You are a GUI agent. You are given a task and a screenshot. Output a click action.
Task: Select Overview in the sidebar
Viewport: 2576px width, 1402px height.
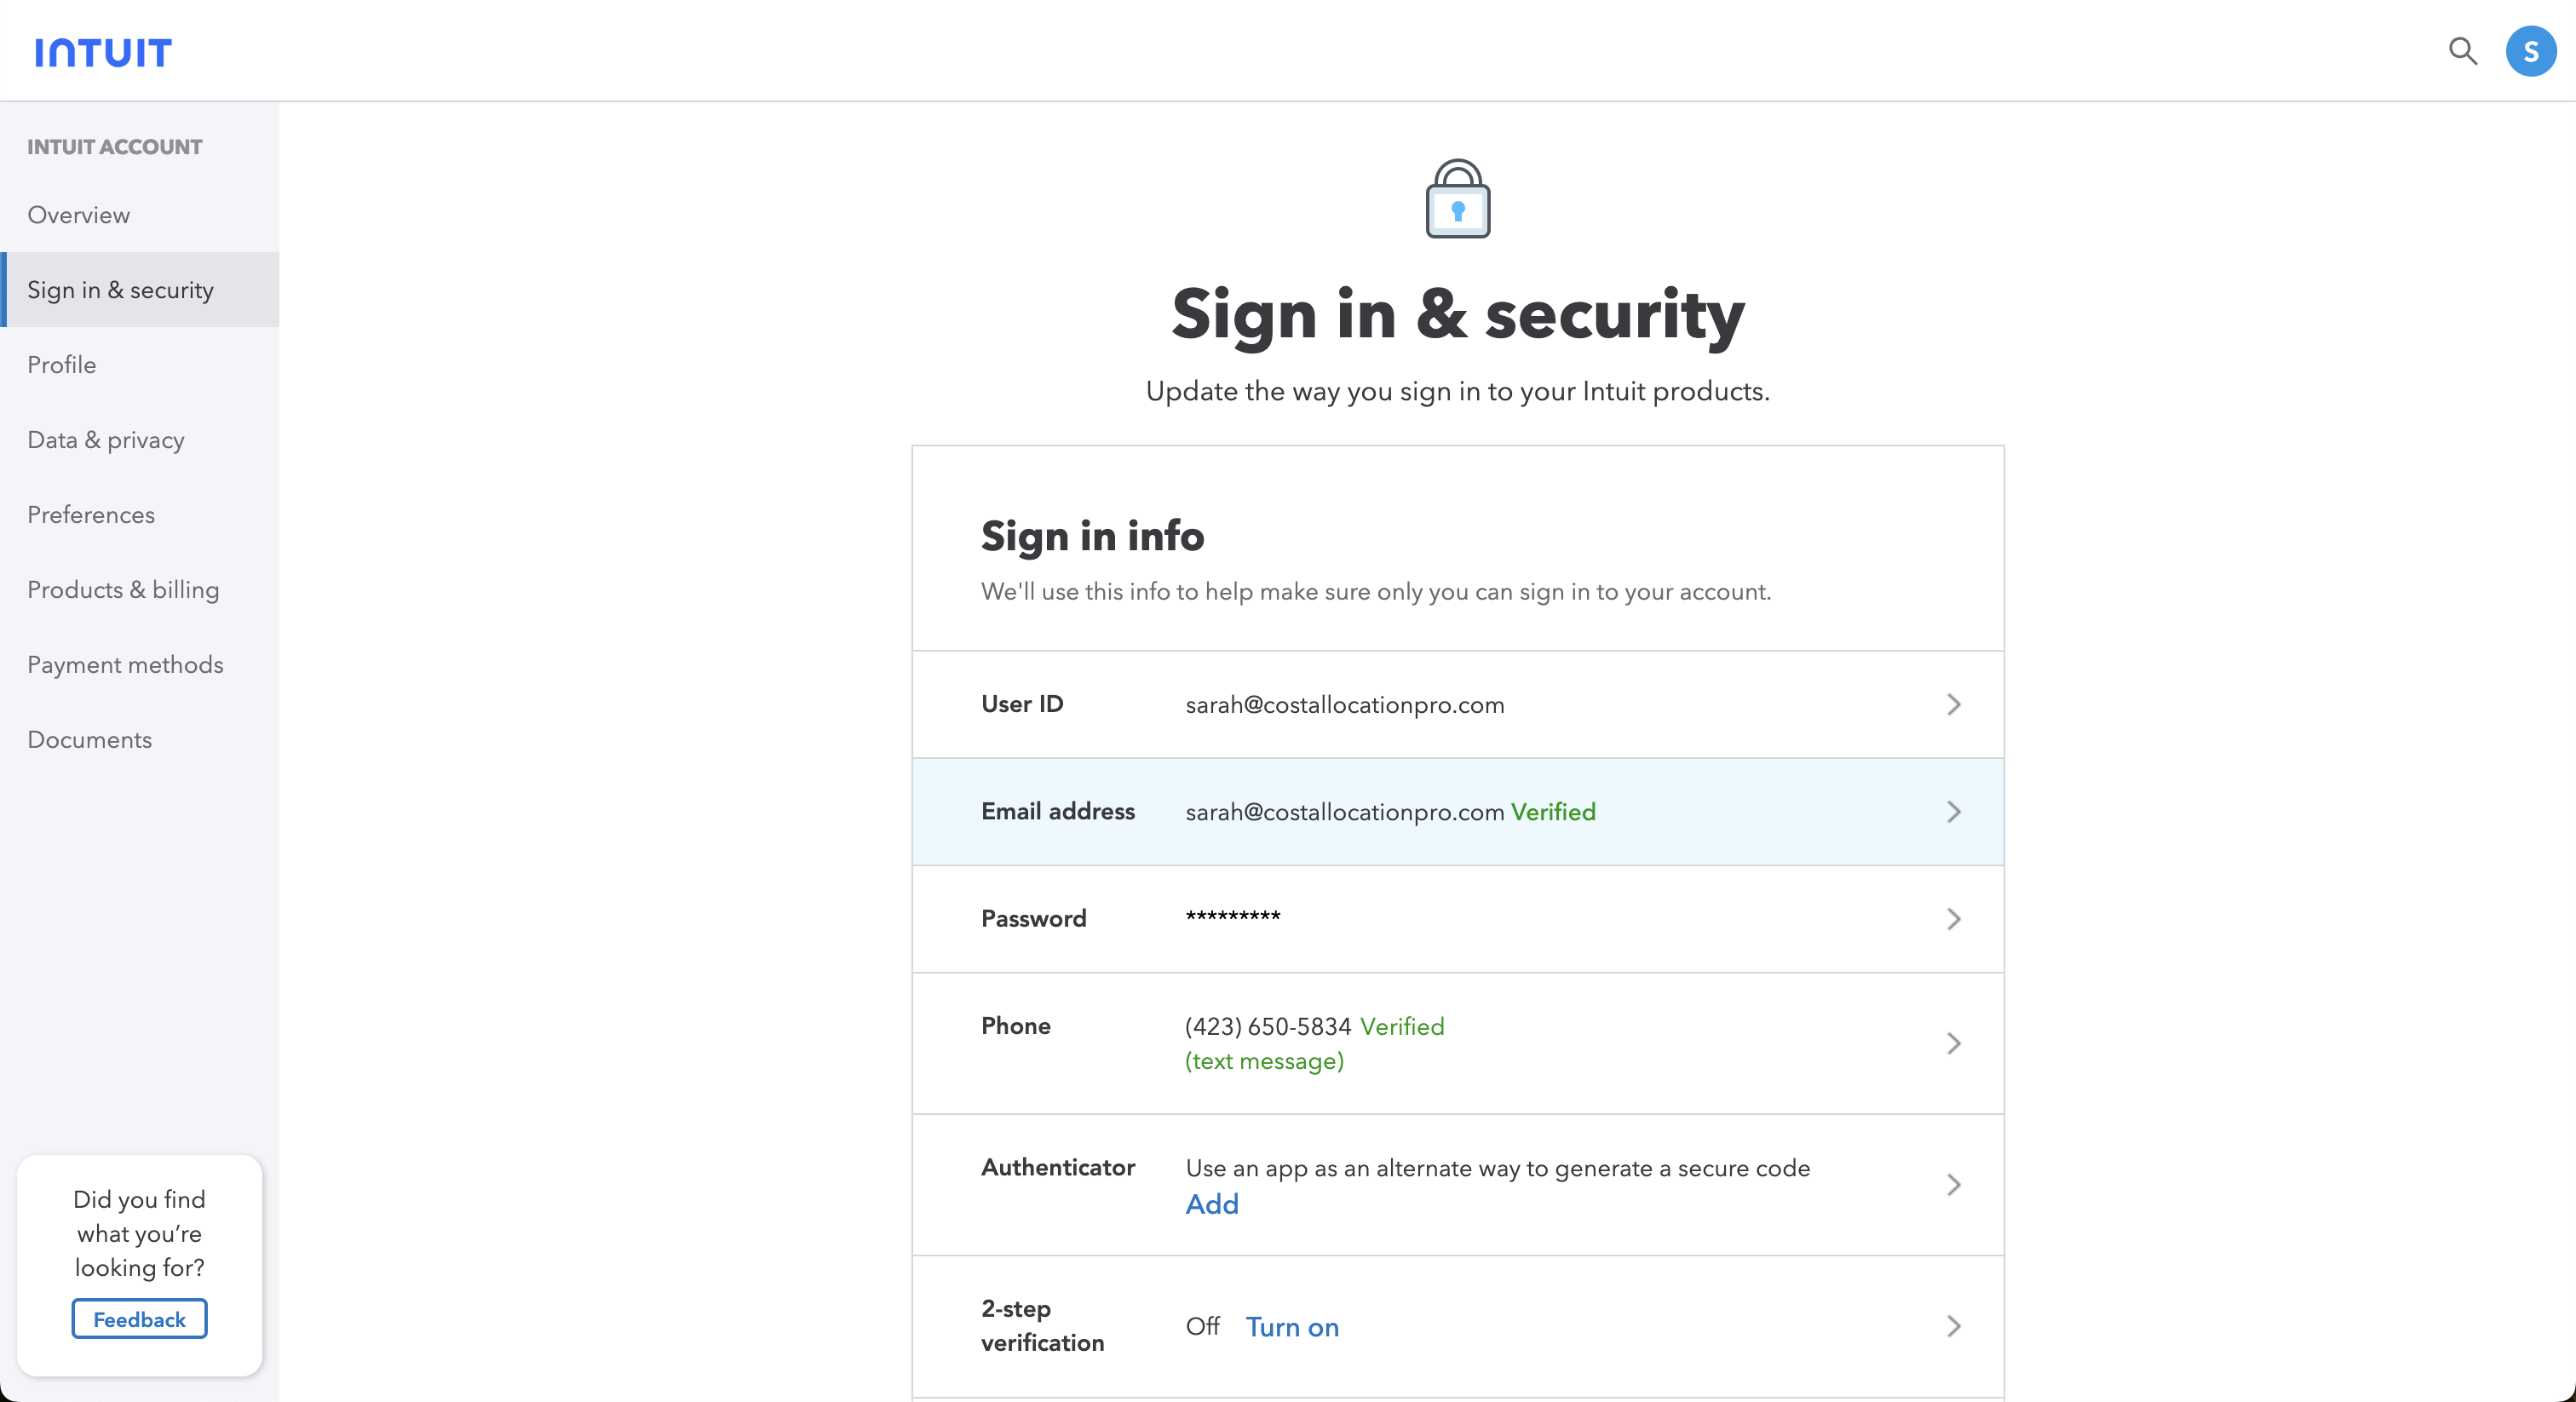[78, 214]
